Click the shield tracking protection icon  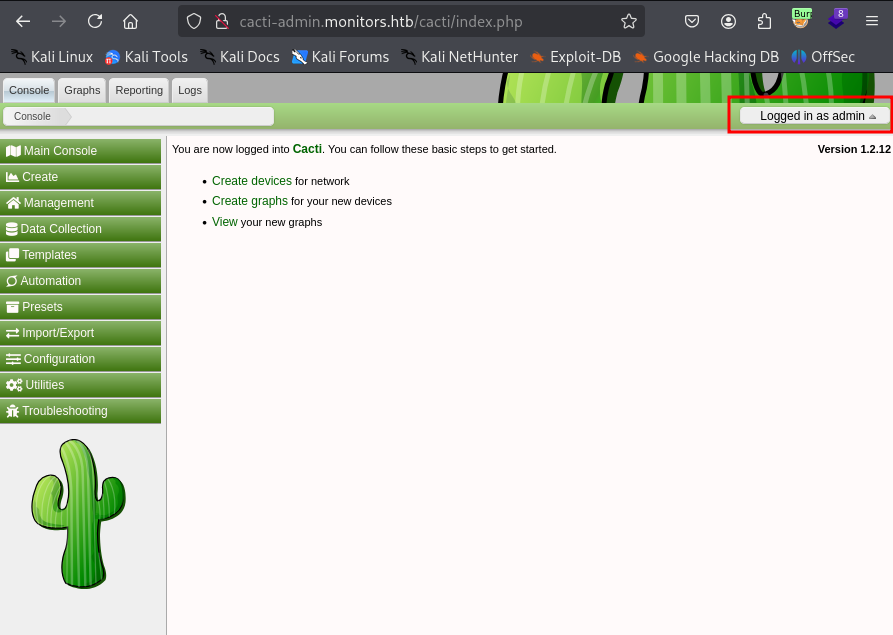click(x=194, y=22)
